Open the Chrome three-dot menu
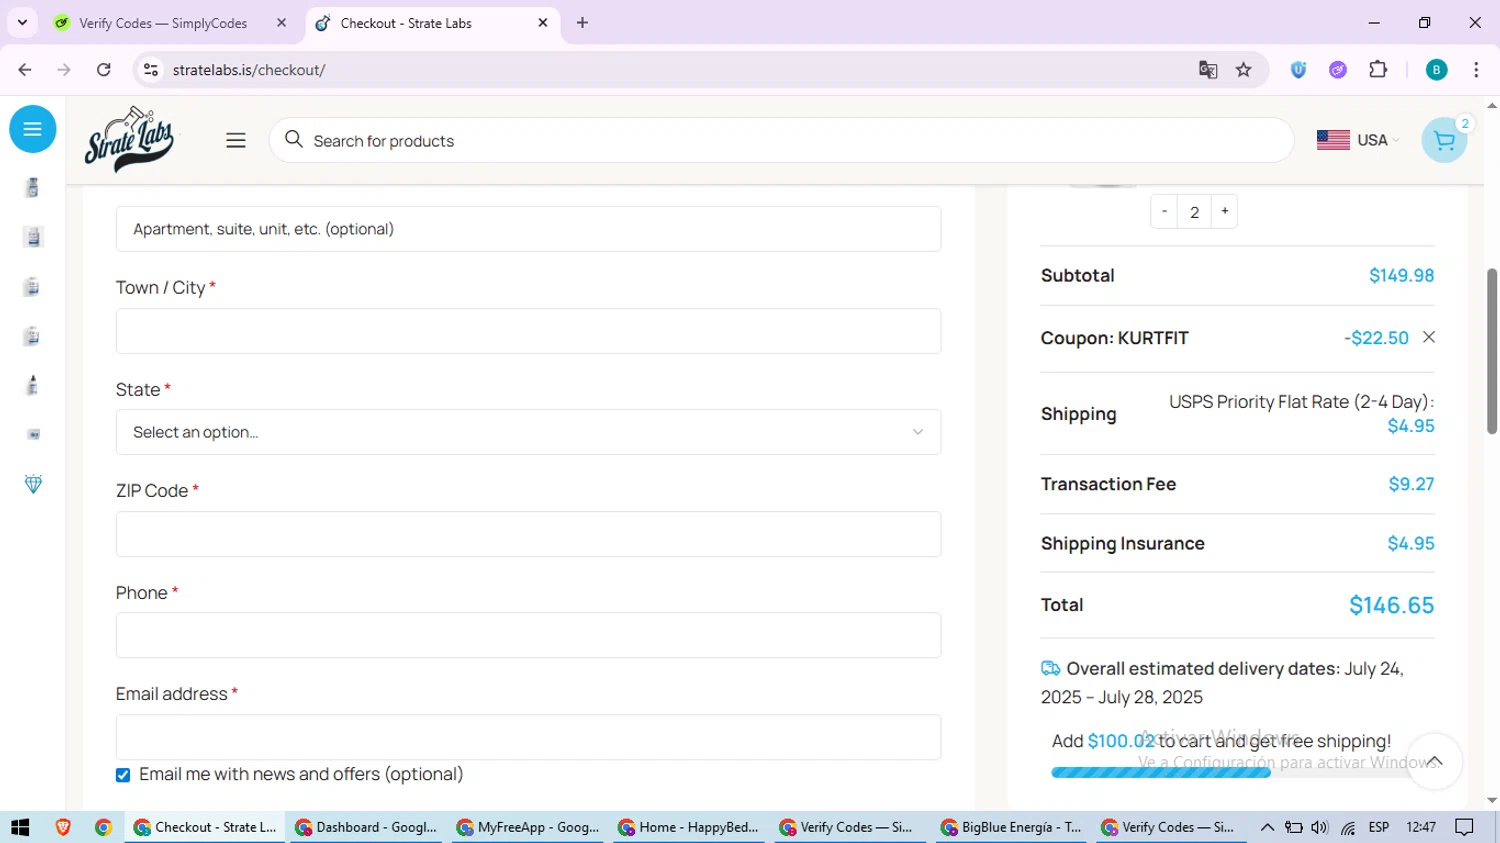This screenshot has width=1500, height=843. tap(1476, 70)
